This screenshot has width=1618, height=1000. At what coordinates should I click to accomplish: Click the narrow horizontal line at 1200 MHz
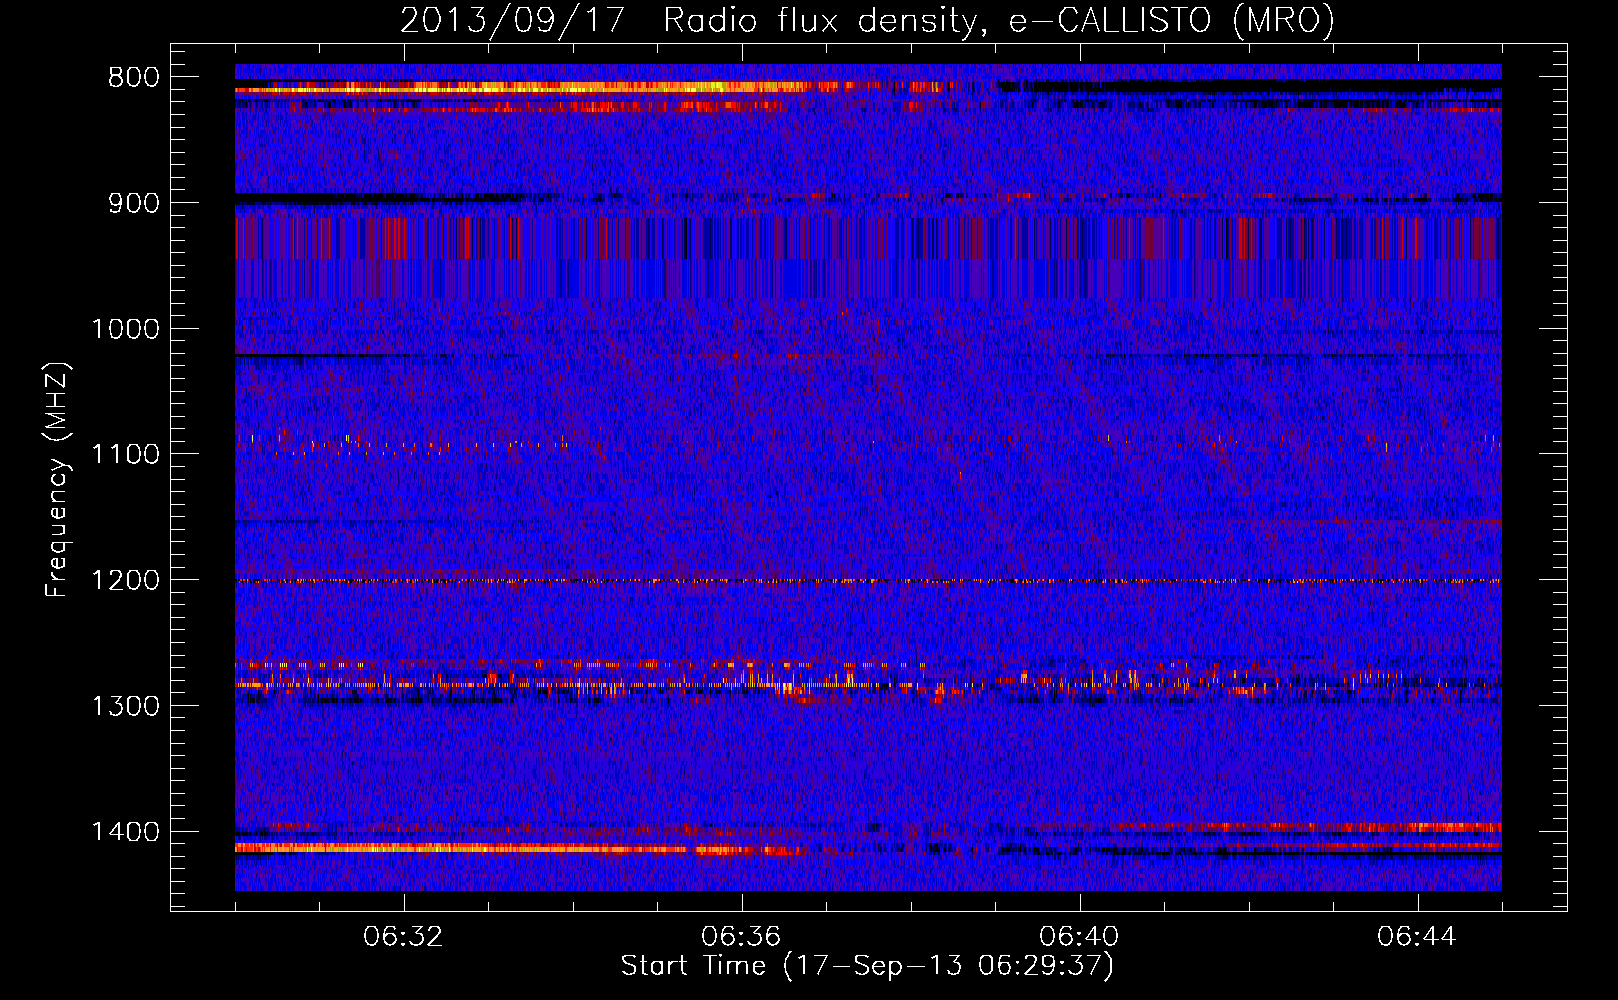868,580
